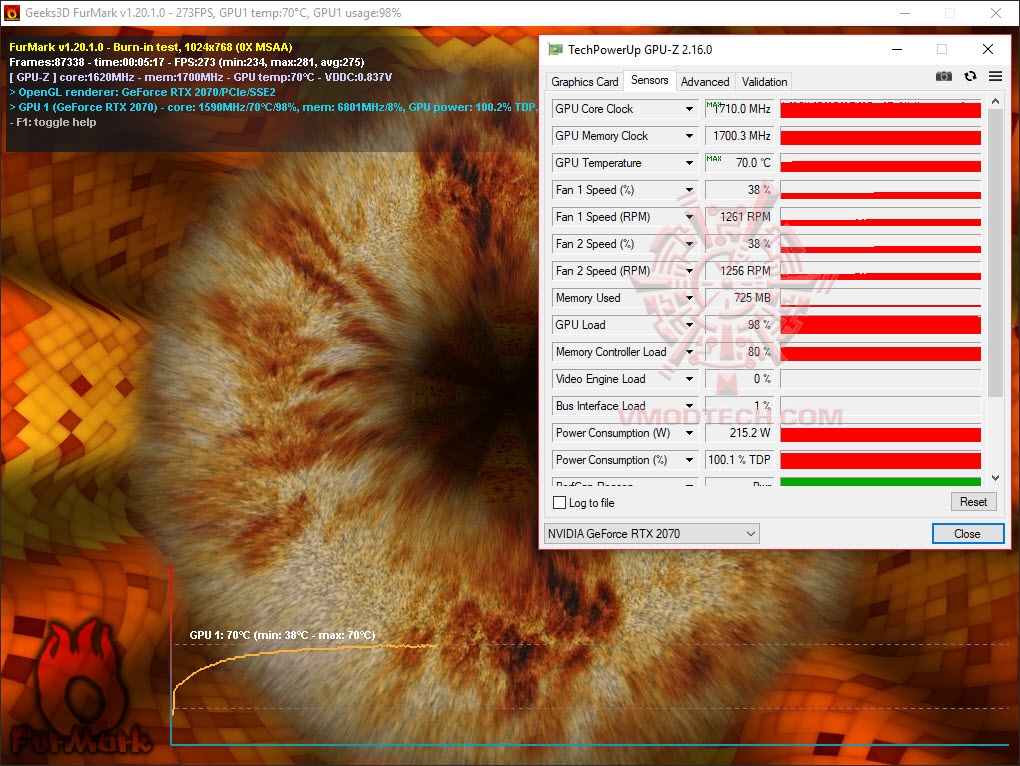Image resolution: width=1020 pixels, height=766 pixels.
Task: Go to the Validation tab
Action: click(x=764, y=81)
